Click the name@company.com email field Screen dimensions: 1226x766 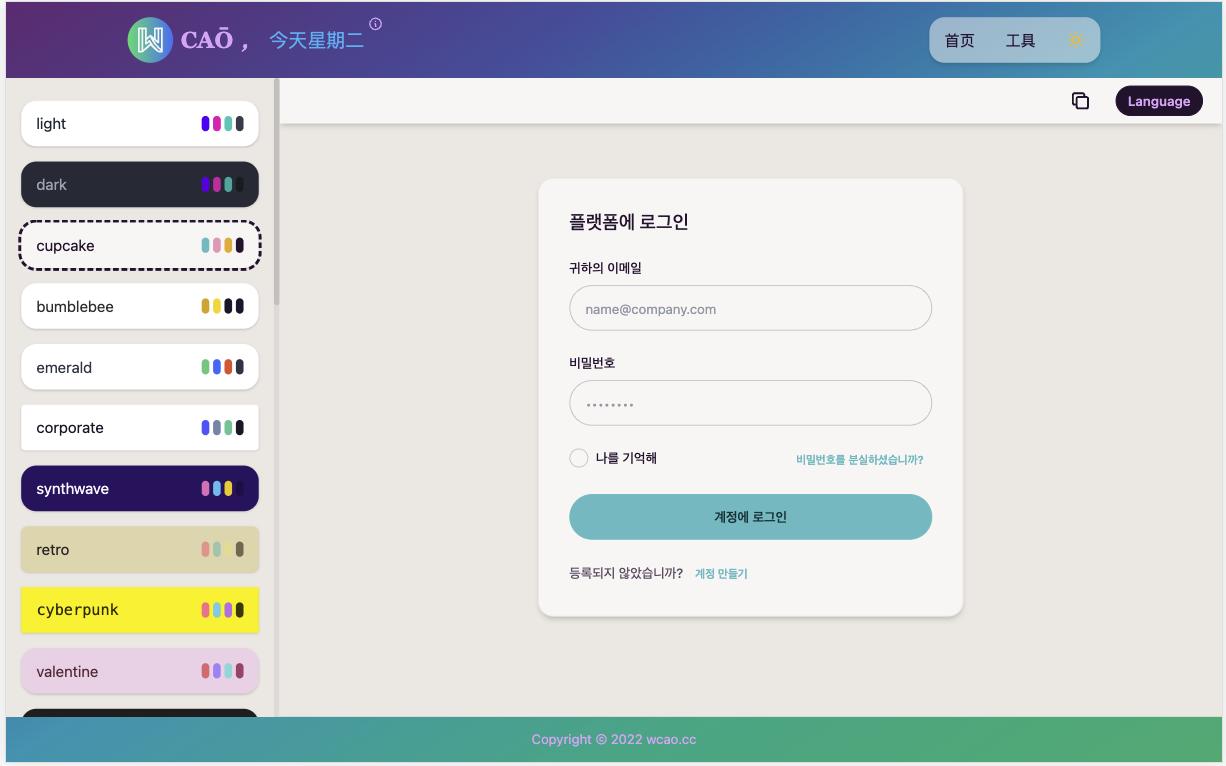[x=750, y=308]
